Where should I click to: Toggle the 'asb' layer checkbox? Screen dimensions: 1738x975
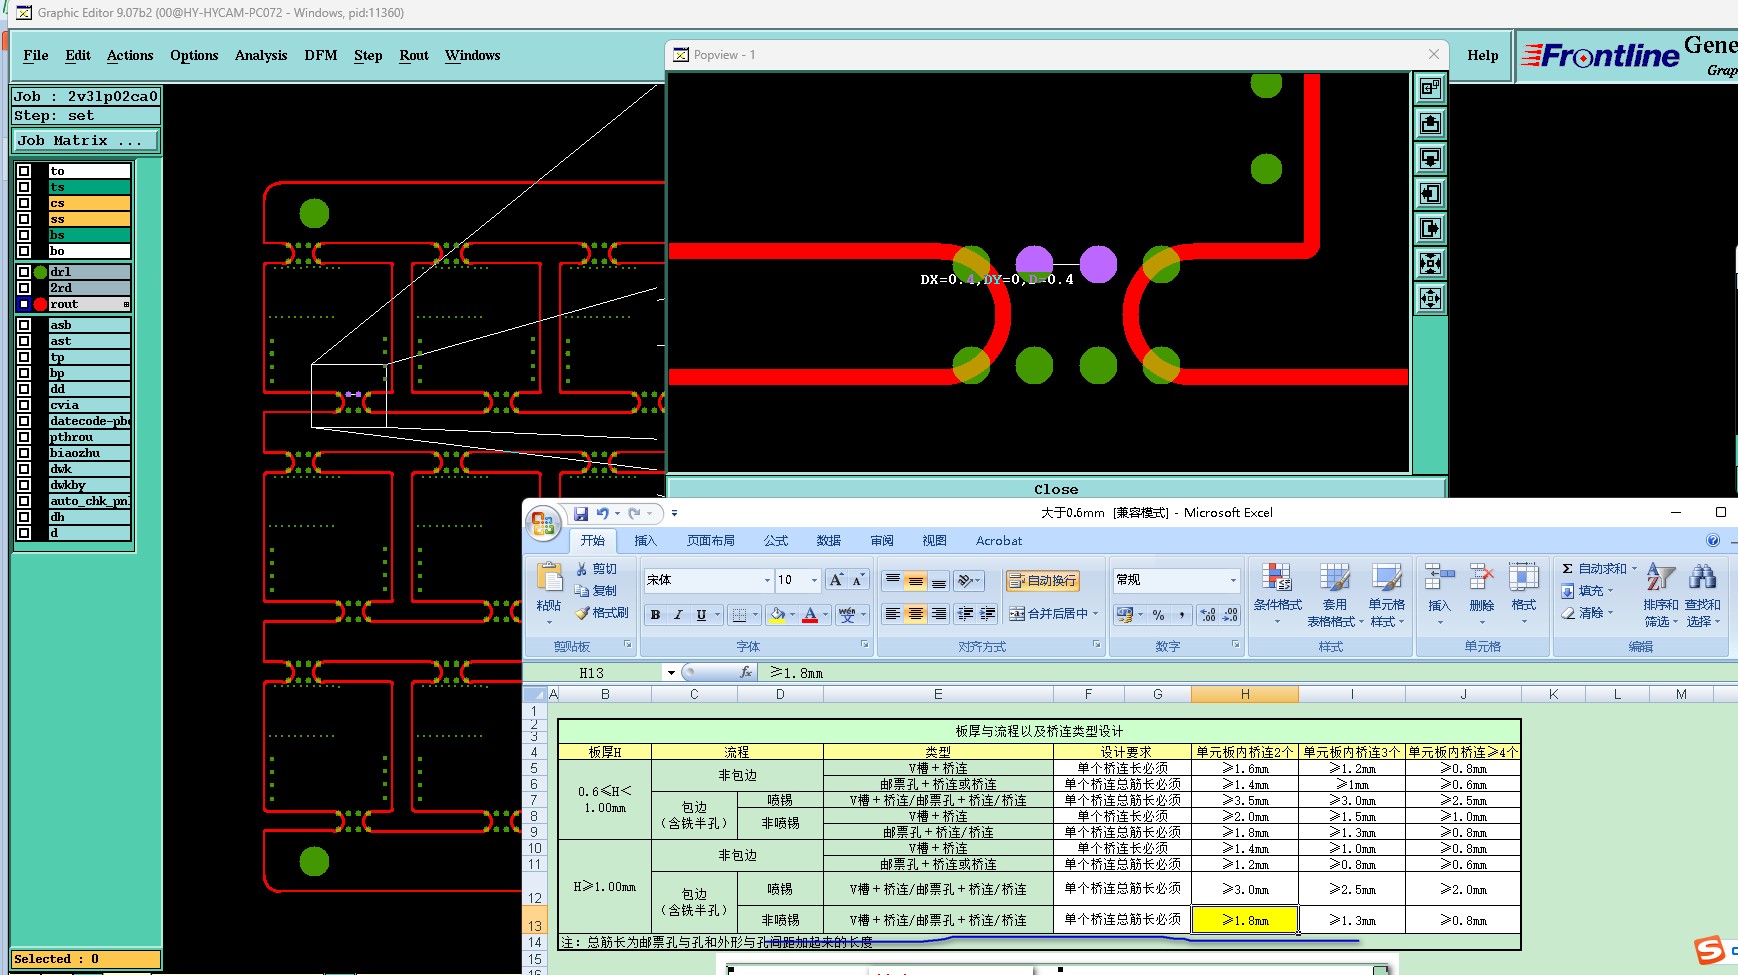click(x=24, y=325)
